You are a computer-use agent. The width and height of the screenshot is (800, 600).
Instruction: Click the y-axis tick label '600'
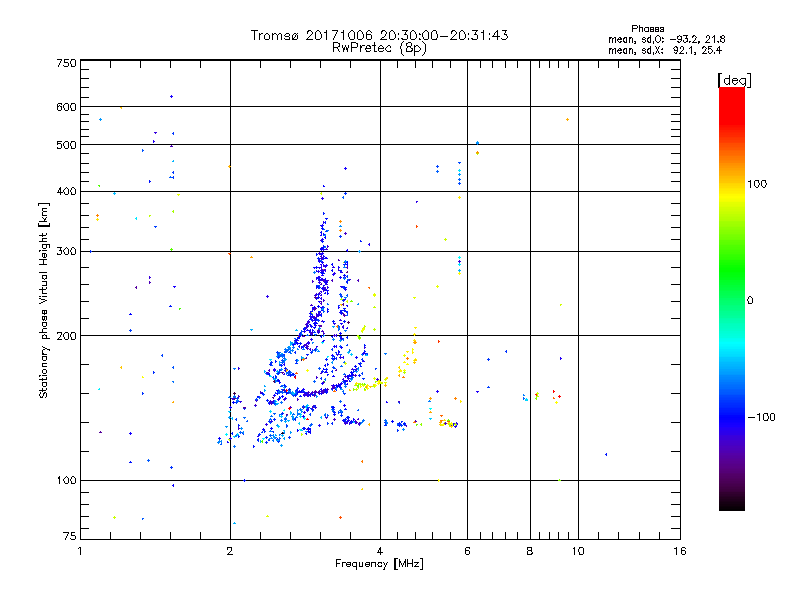pyautogui.click(x=66, y=107)
